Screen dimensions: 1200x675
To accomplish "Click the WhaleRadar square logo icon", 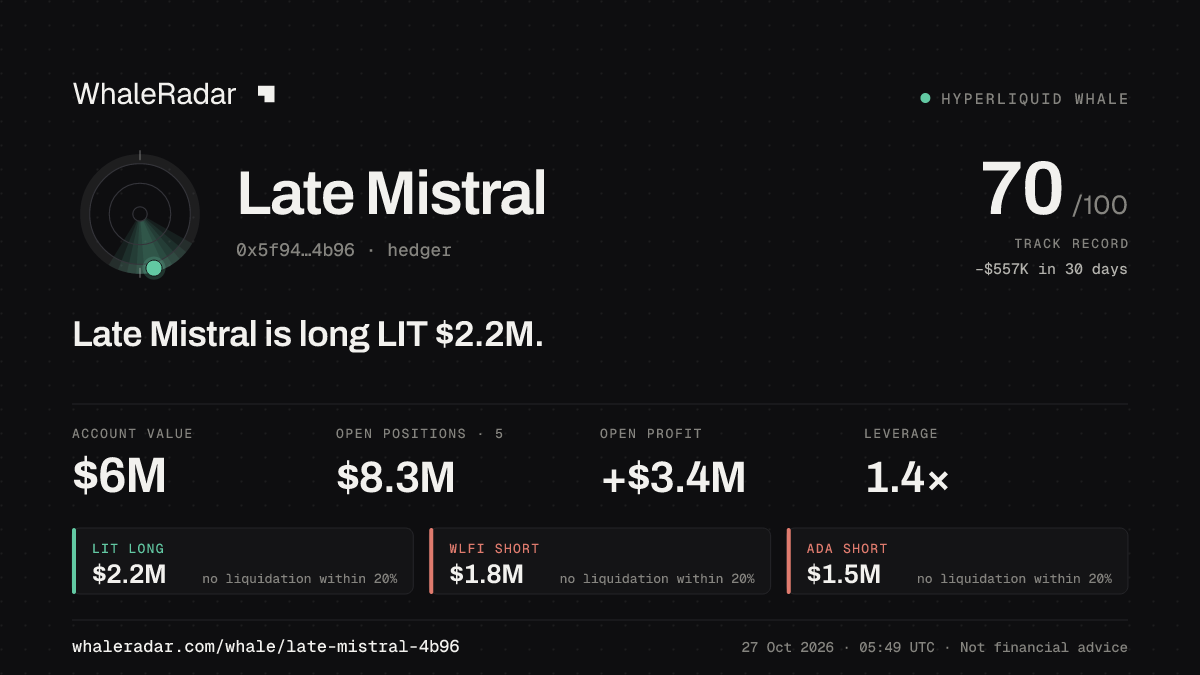I will coord(266,94).
